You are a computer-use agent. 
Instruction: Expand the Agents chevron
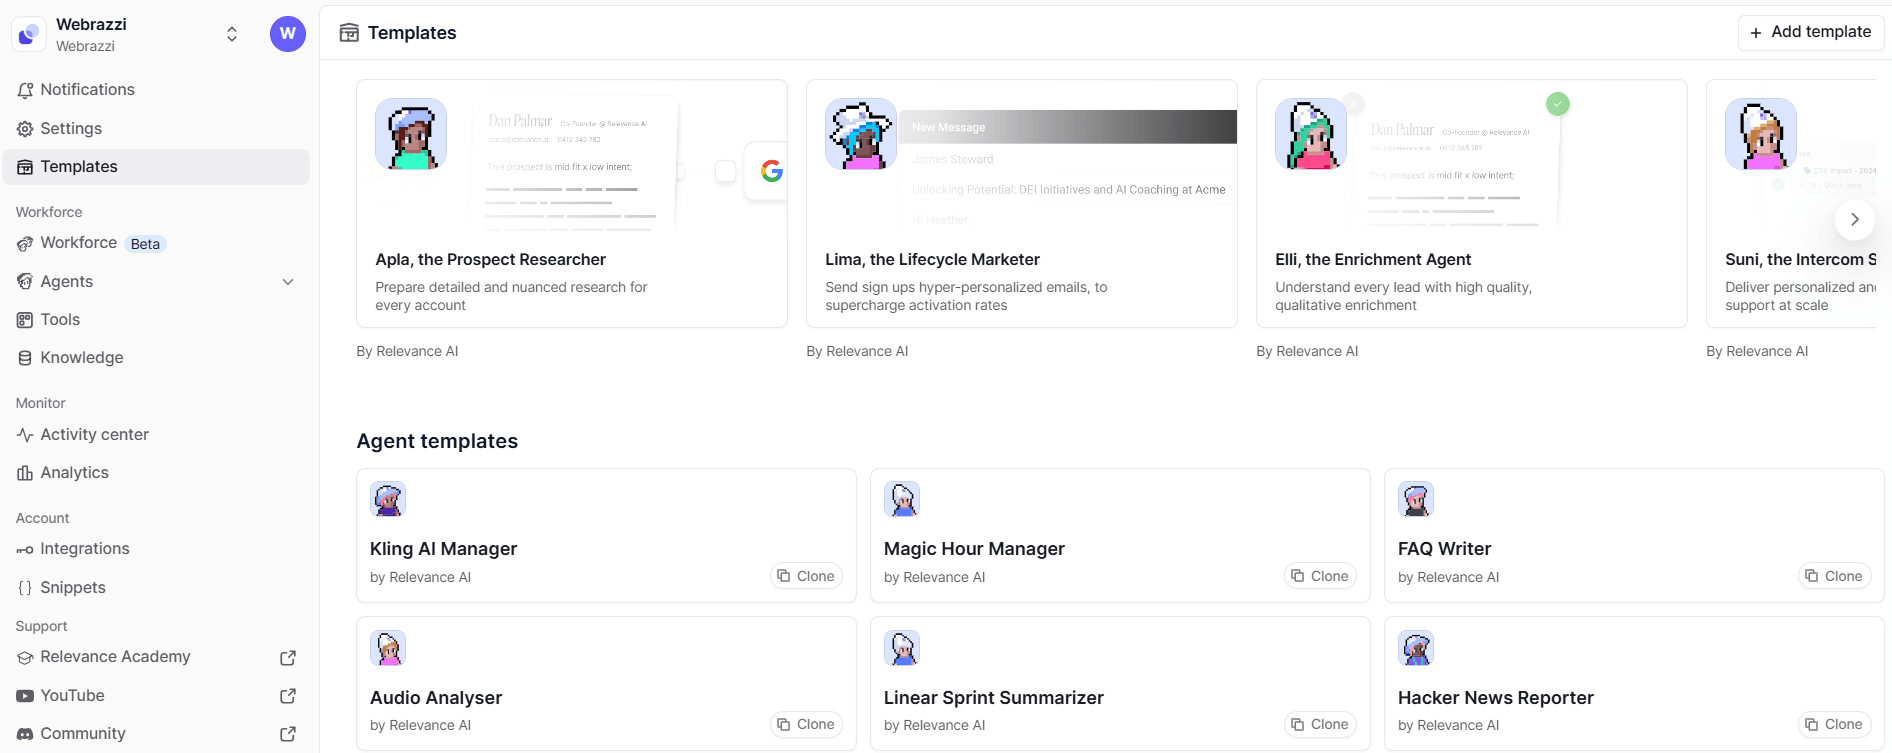(288, 282)
